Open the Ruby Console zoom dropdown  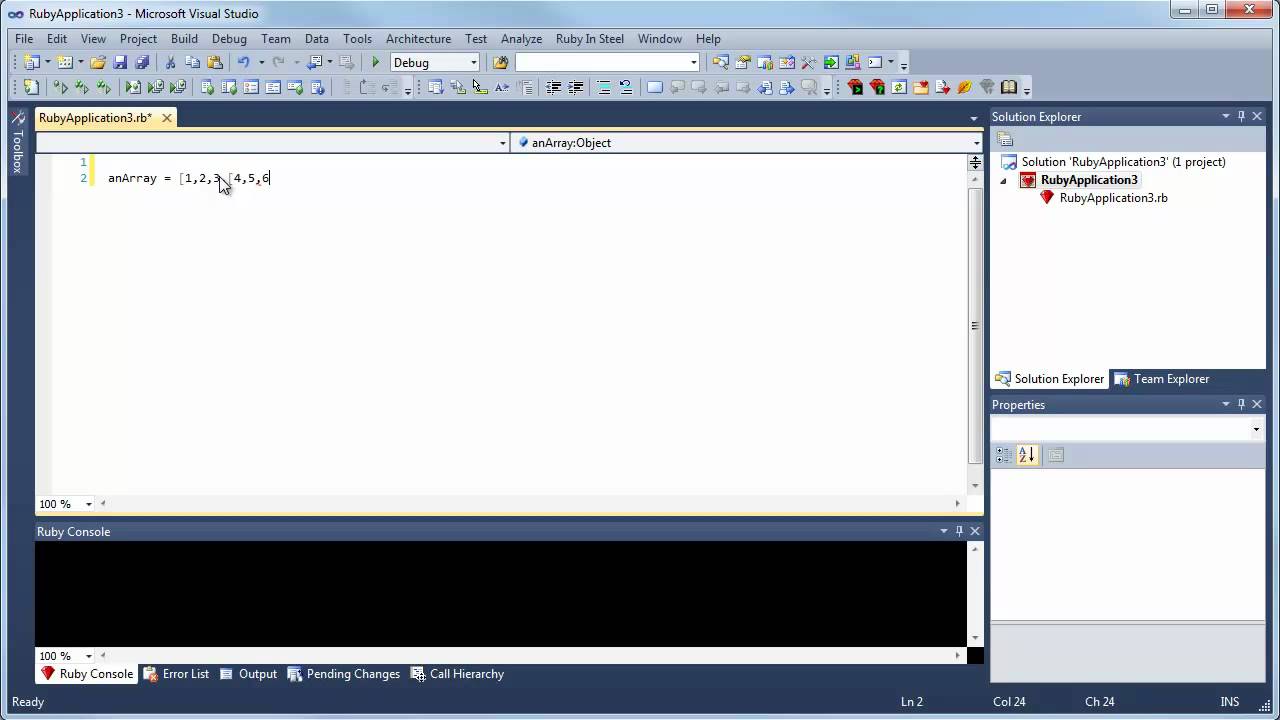click(89, 656)
